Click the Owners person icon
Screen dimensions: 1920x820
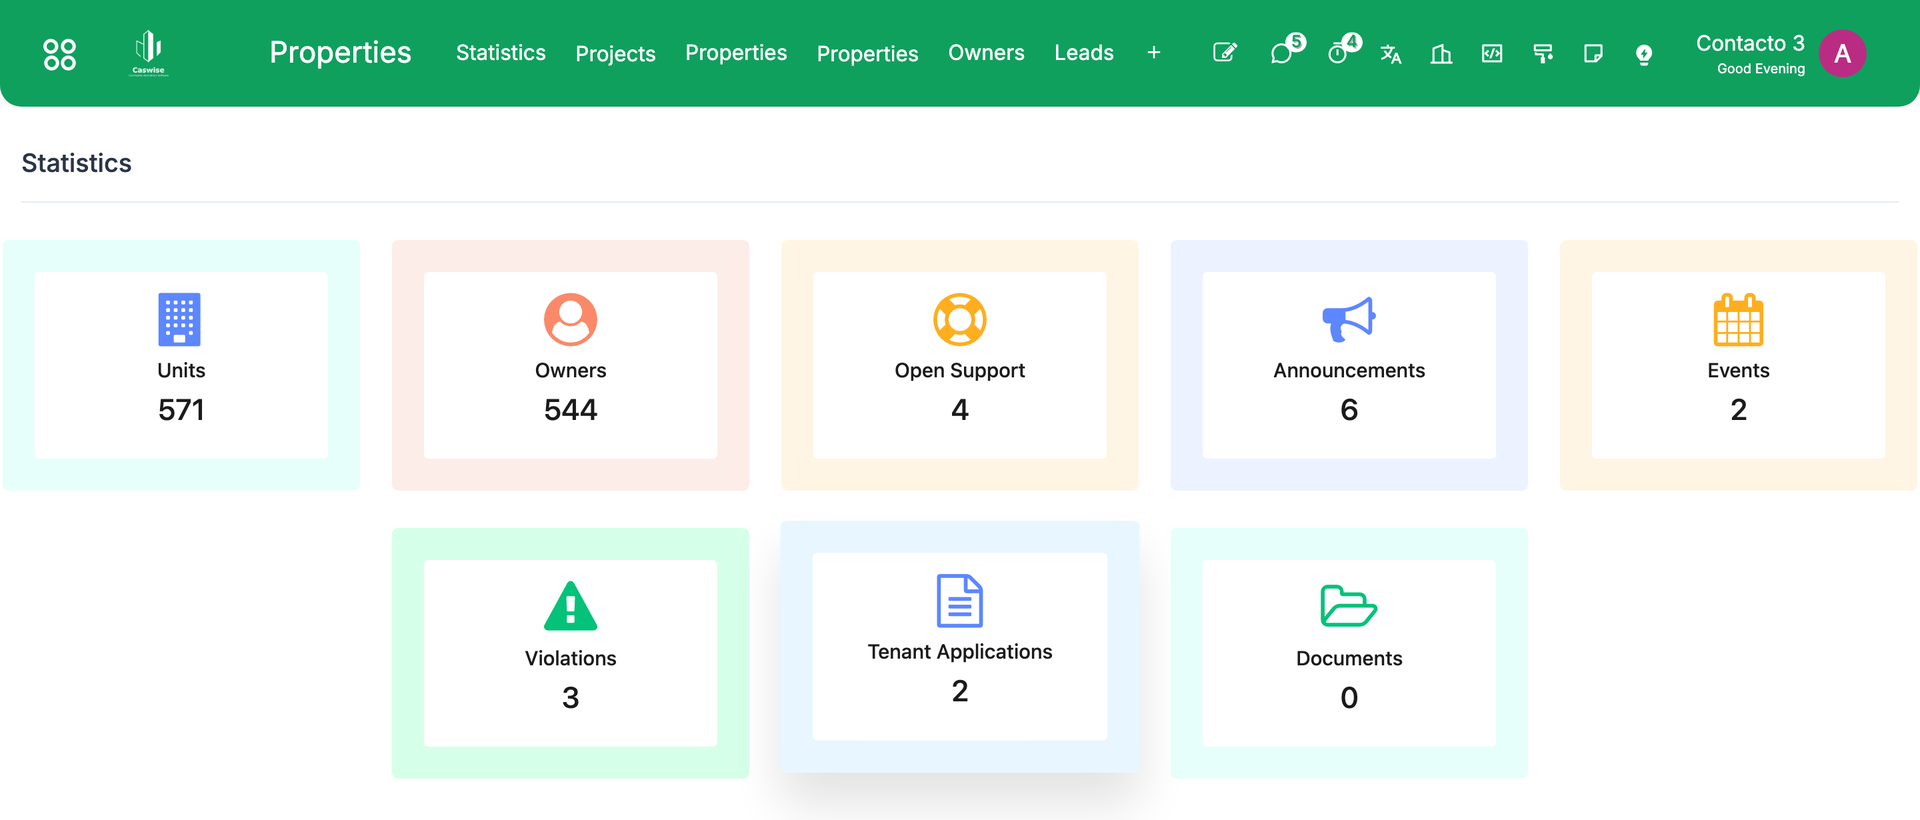click(x=571, y=319)
